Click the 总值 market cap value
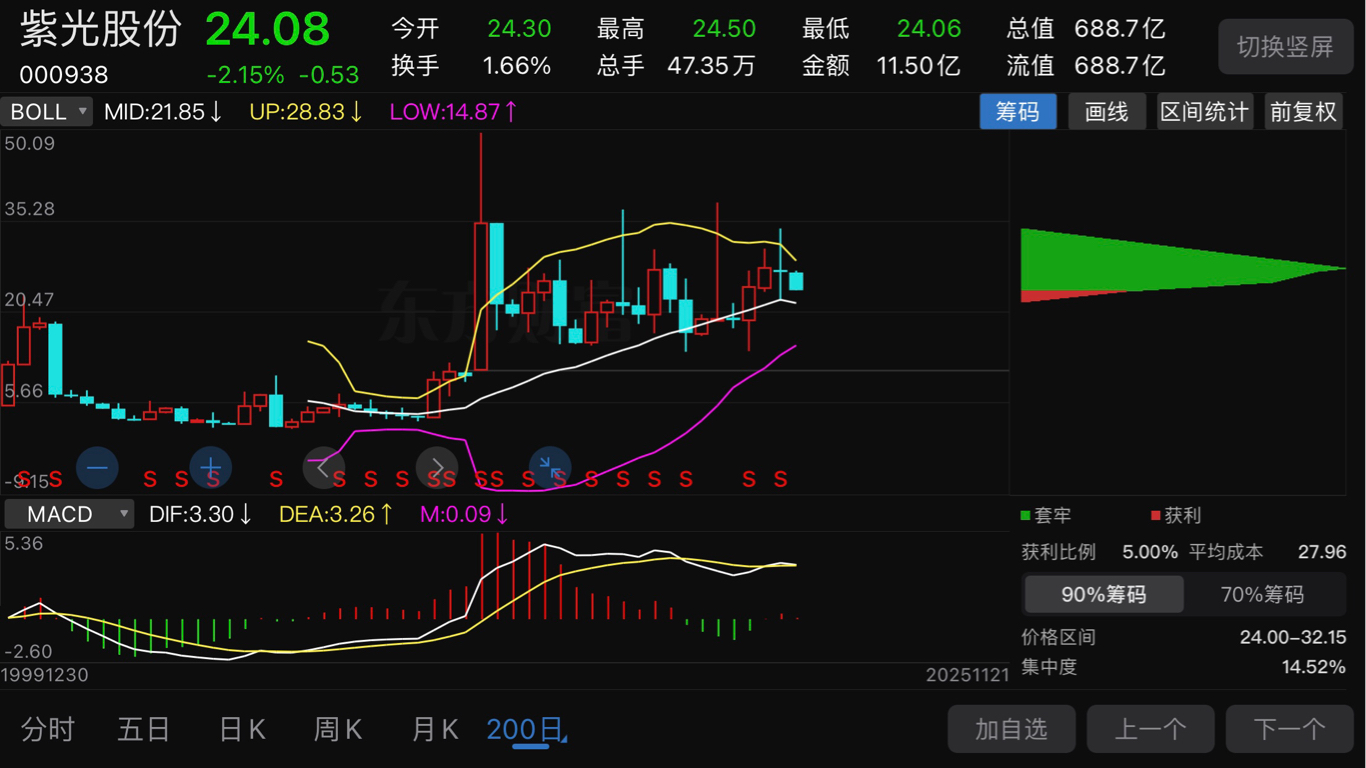This screenshot has height=768, width=1366. pyautogui.click(x=1120, y=30)
